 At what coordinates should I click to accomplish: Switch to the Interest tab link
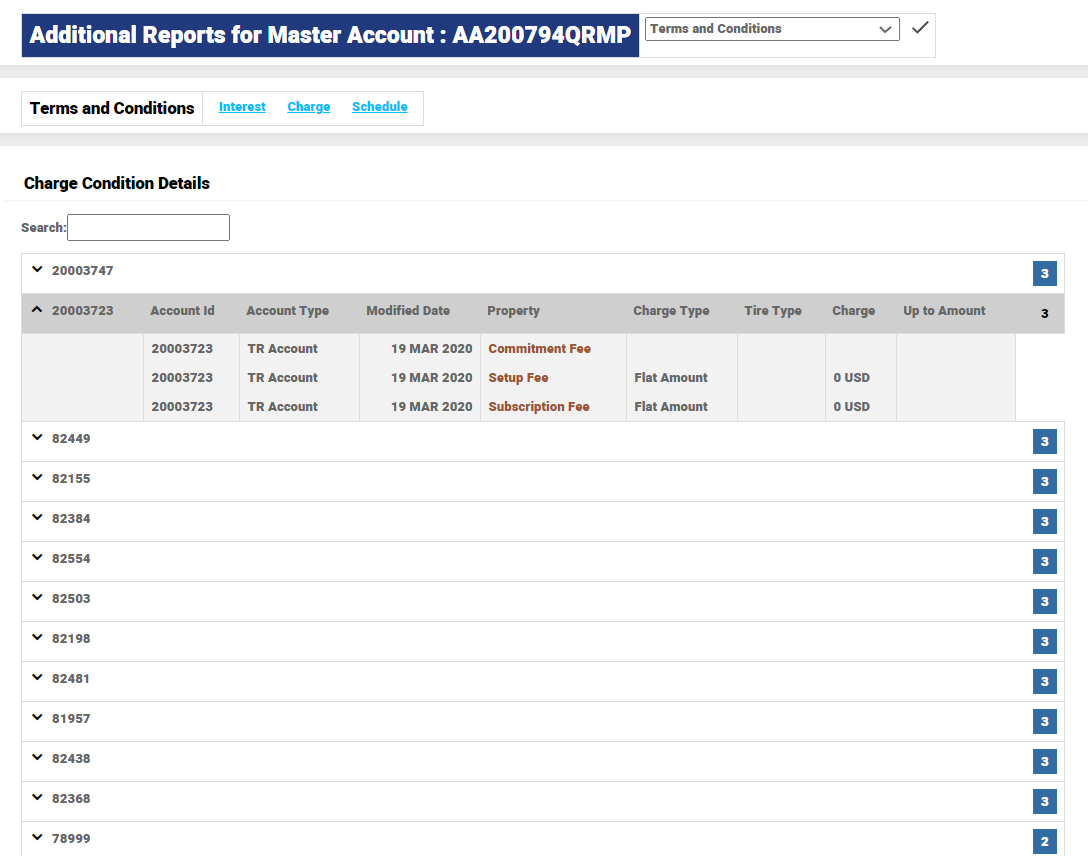[x=242, y=107]
